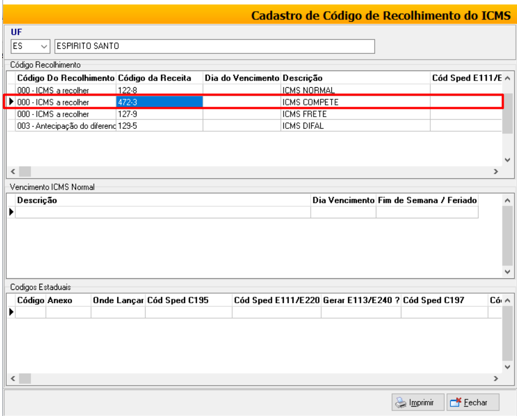Select the ICMS FRETE row
Image resolution: width=519 pixels, height=420 pixels.
[255, 114]
